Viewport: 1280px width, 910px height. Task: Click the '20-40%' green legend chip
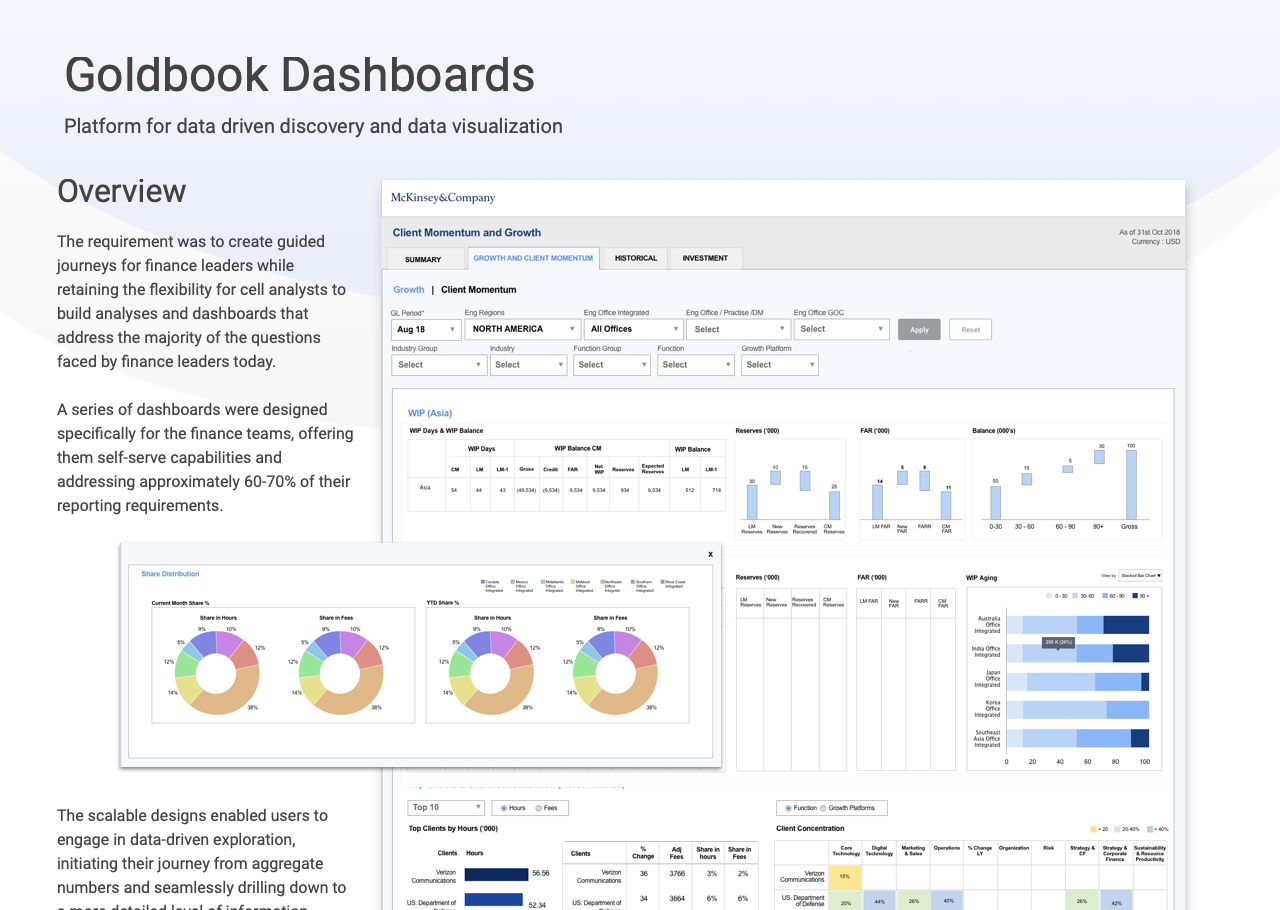[x=1117, y=829]
